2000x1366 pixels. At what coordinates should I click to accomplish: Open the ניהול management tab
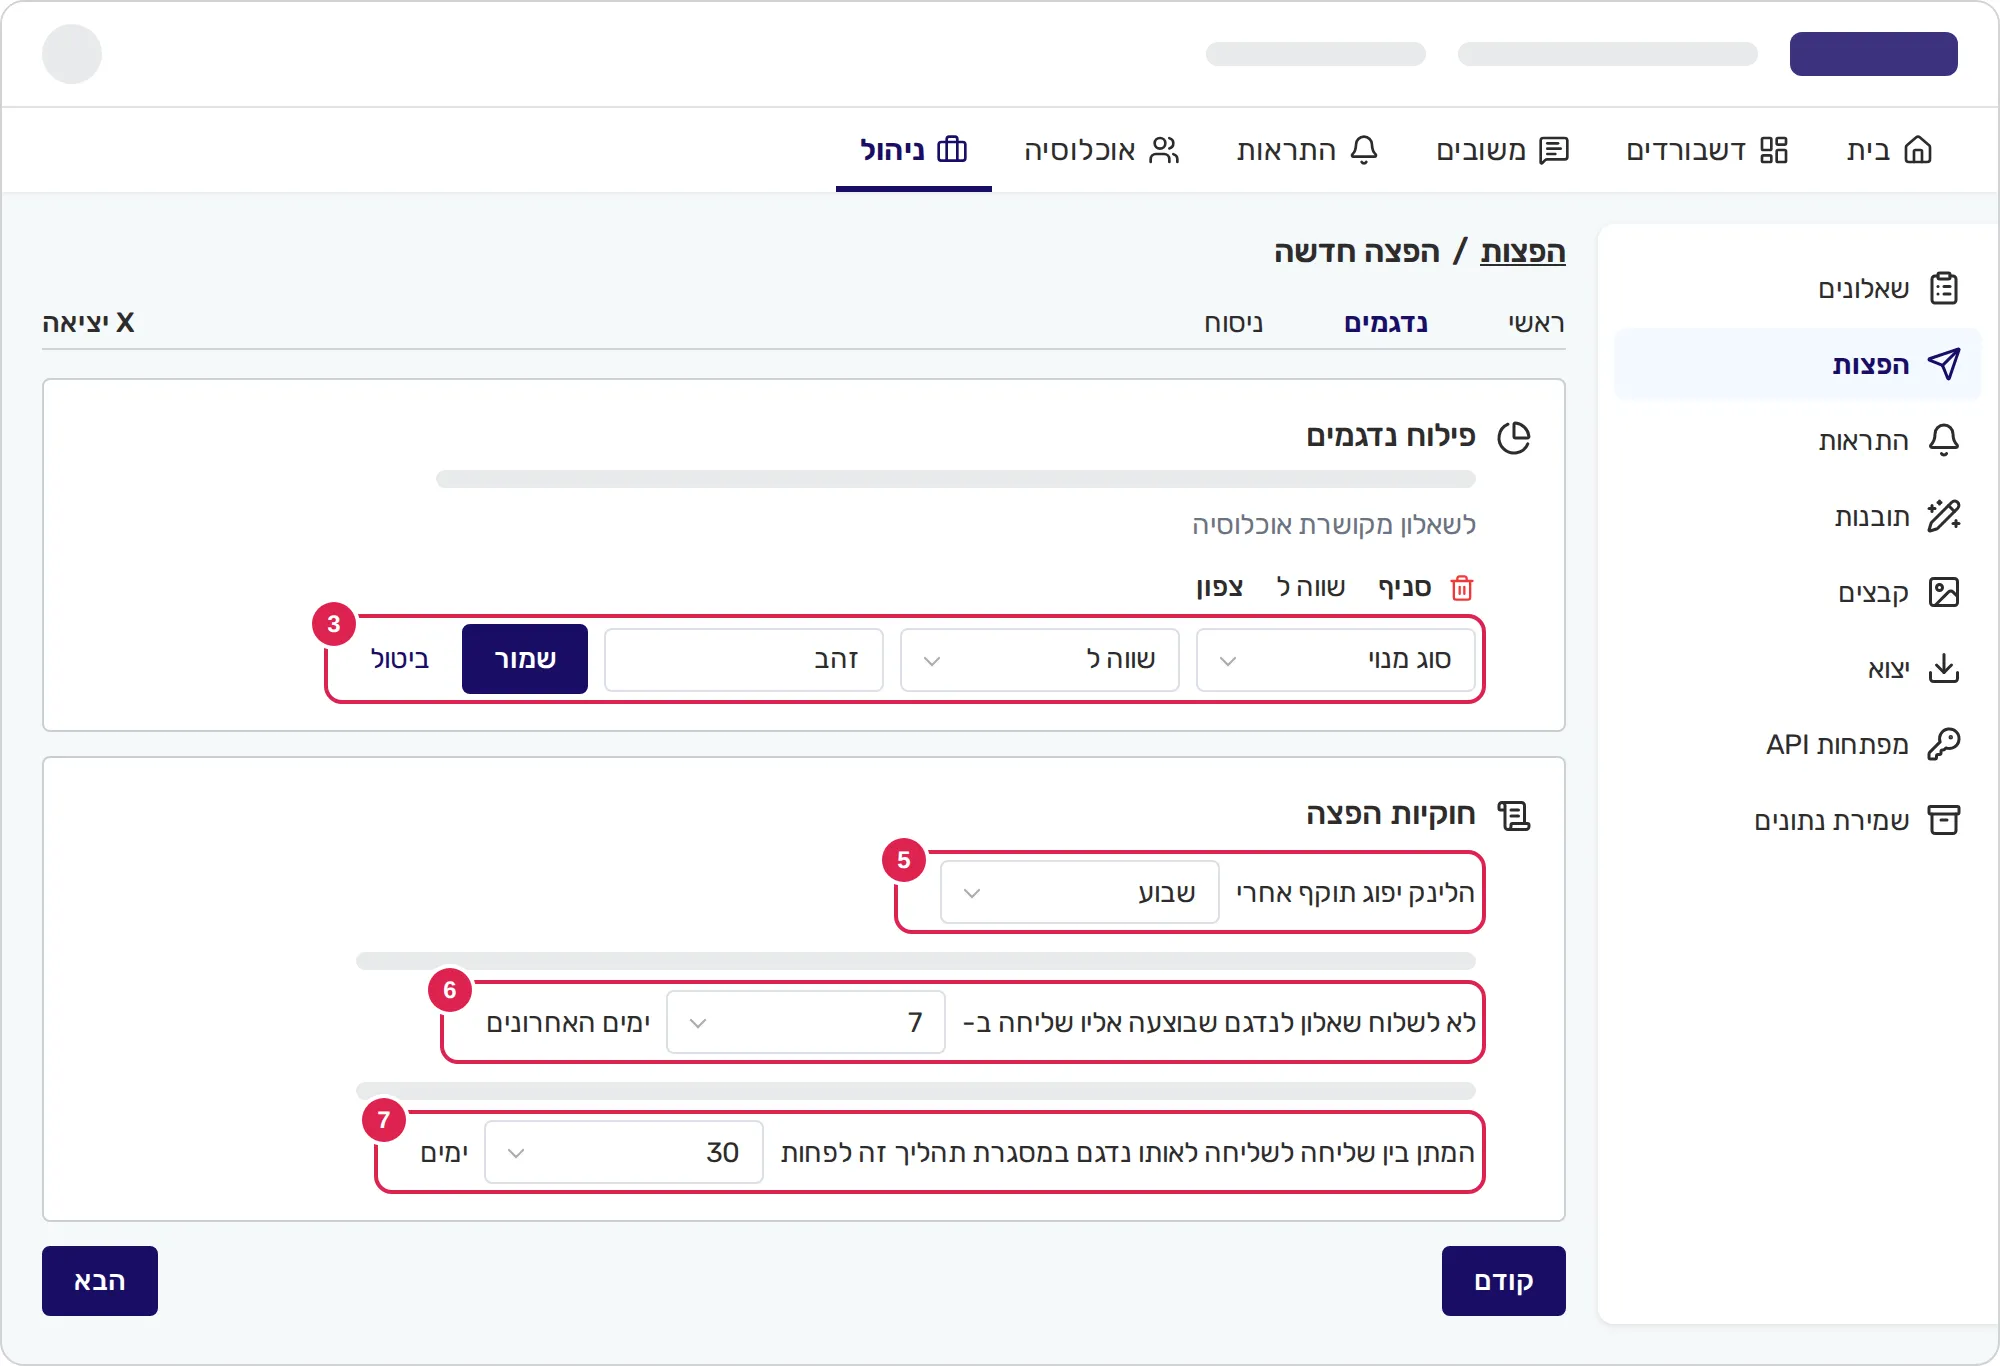tap(914, 150)
